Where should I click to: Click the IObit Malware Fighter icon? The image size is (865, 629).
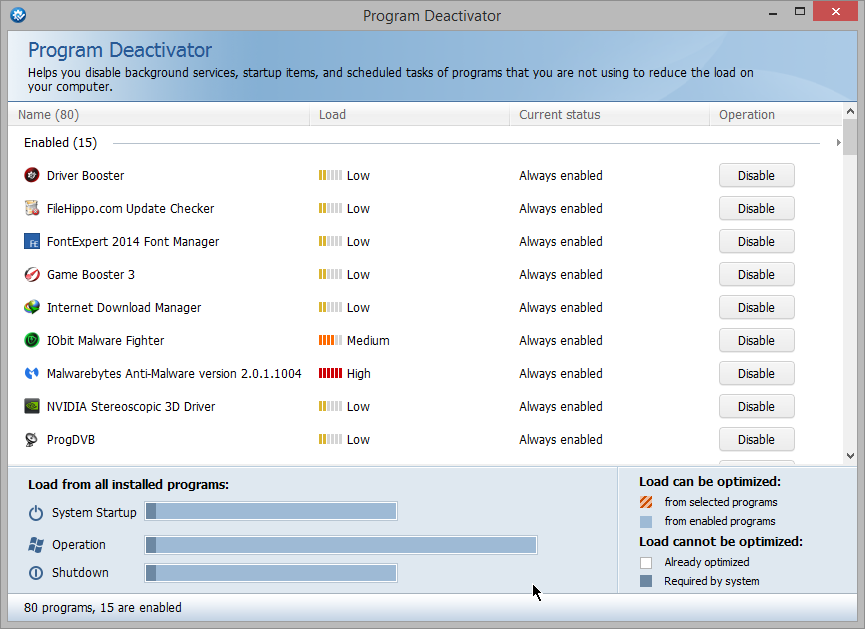point(32,340)
